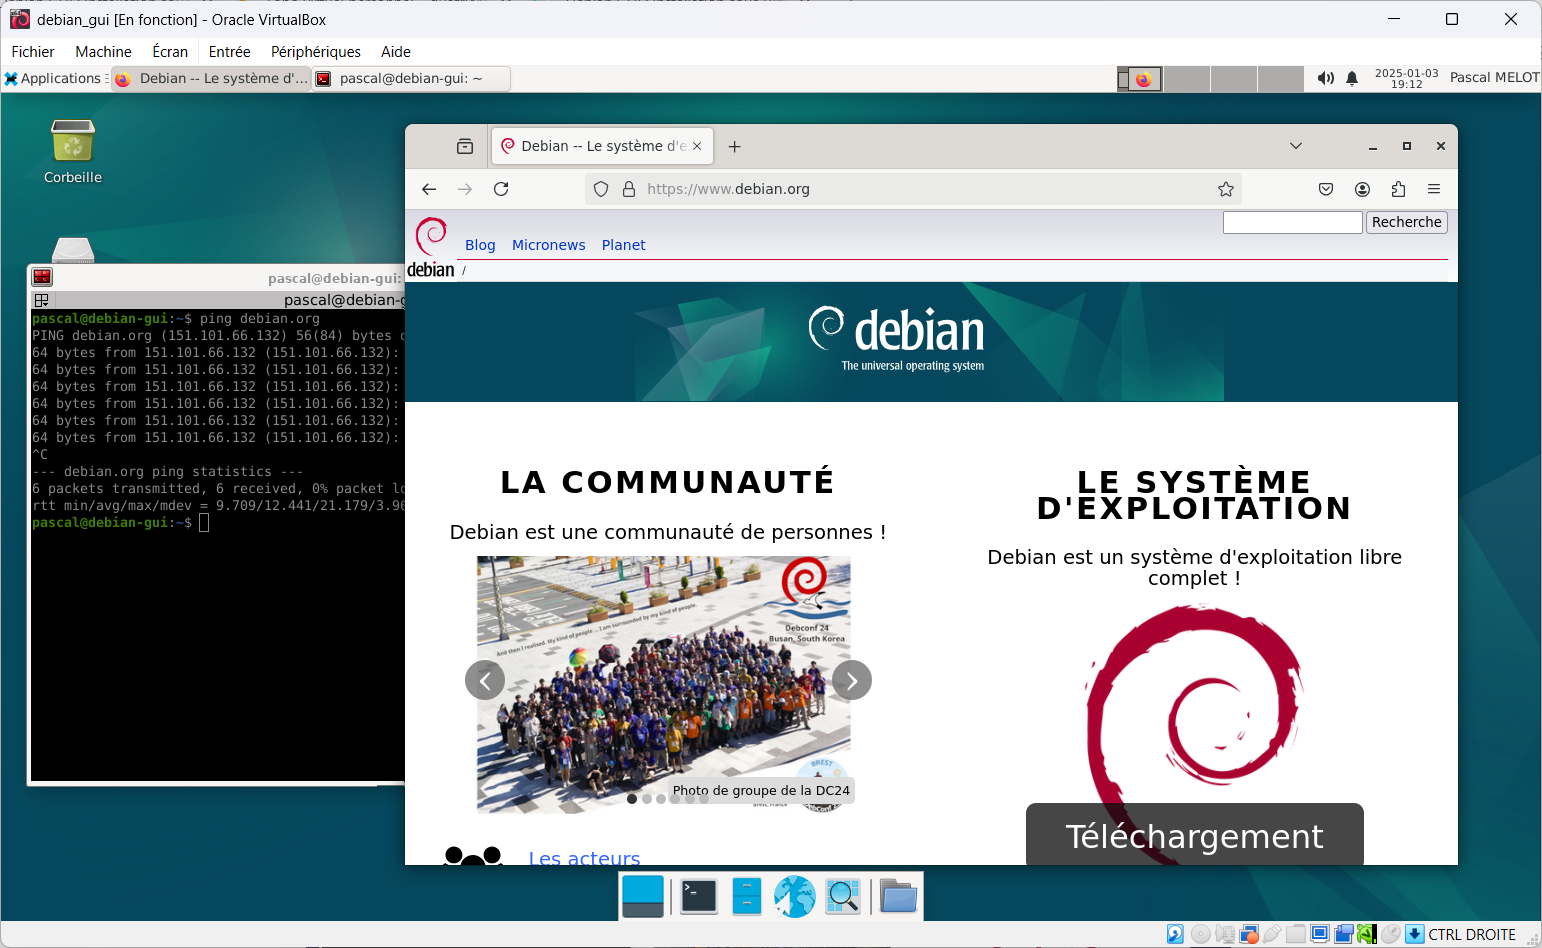
Task: Click the terminal tab grid icon
Action: (x=41, y=300)
